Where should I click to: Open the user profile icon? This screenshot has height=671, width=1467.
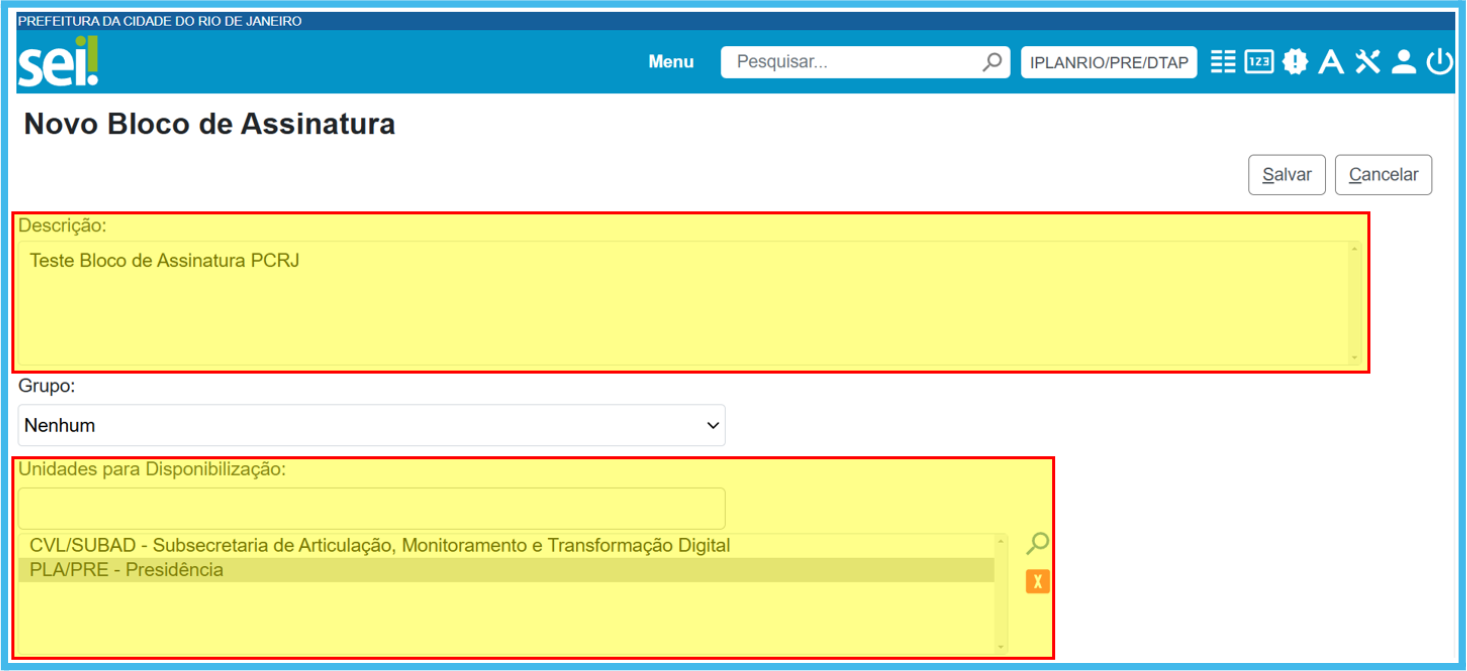tap(1403, 62)
